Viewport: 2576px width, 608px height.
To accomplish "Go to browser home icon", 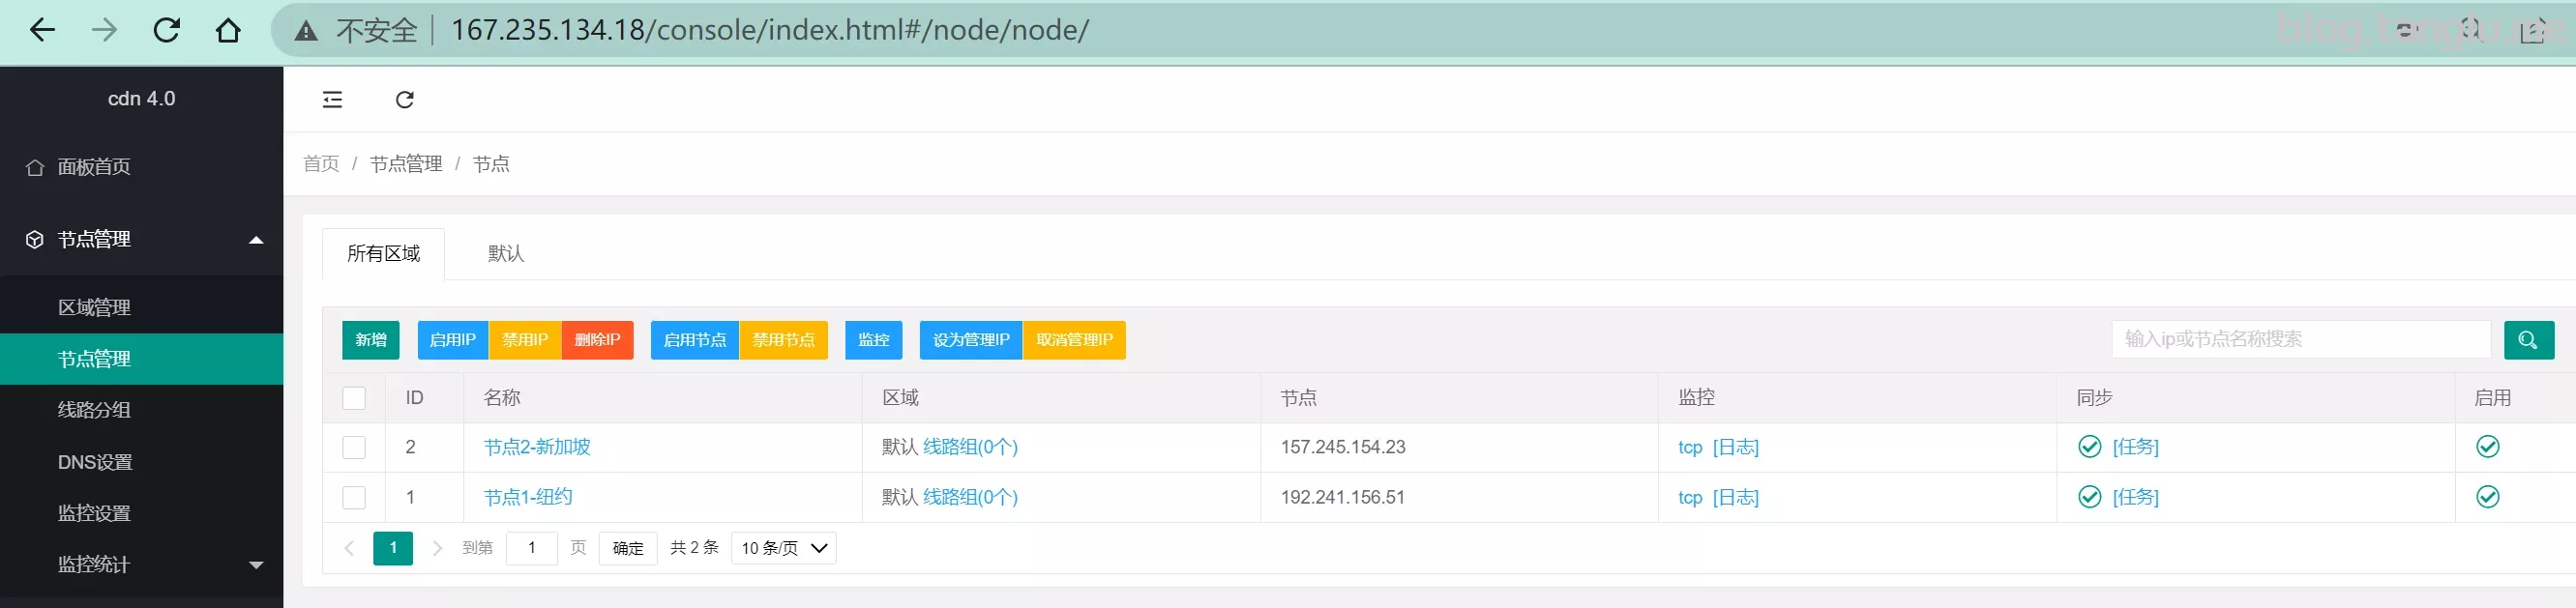I will coord(228,30).
